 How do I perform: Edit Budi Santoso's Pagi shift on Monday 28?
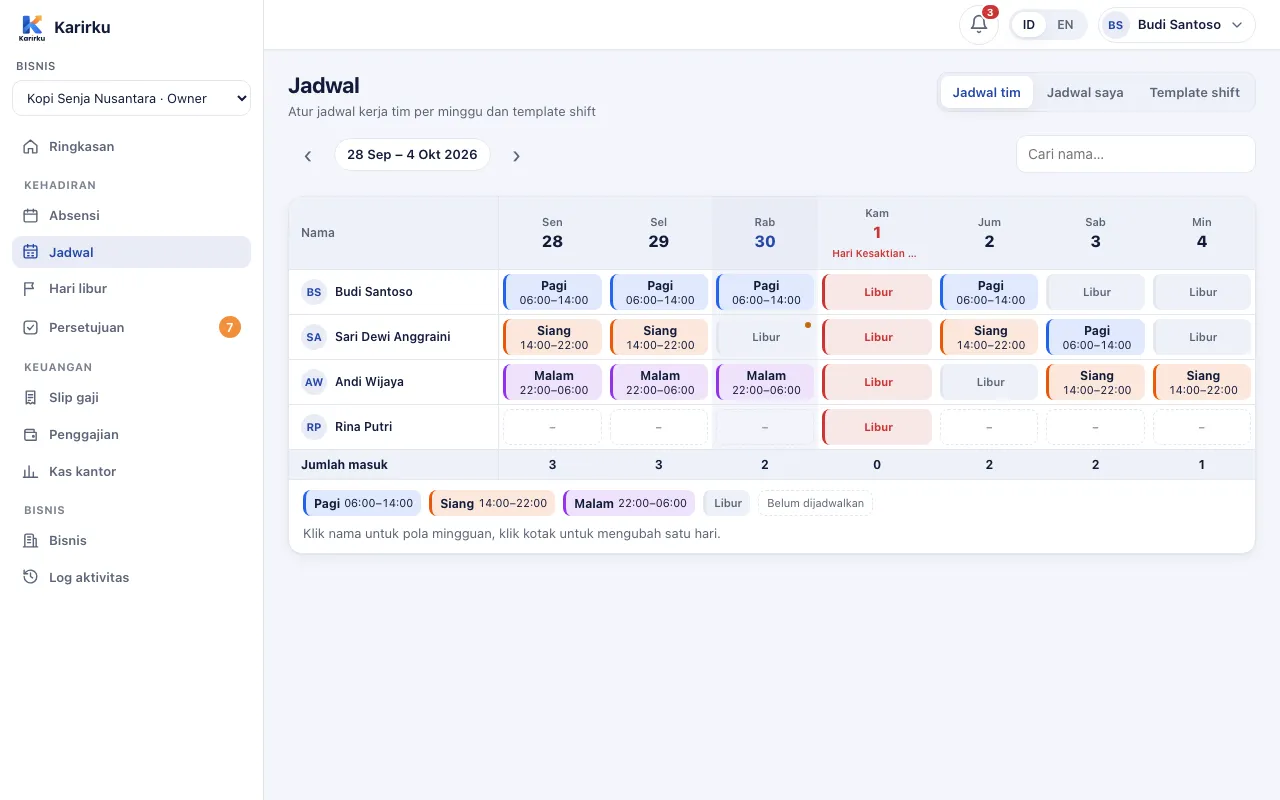(x=553, y=292)
